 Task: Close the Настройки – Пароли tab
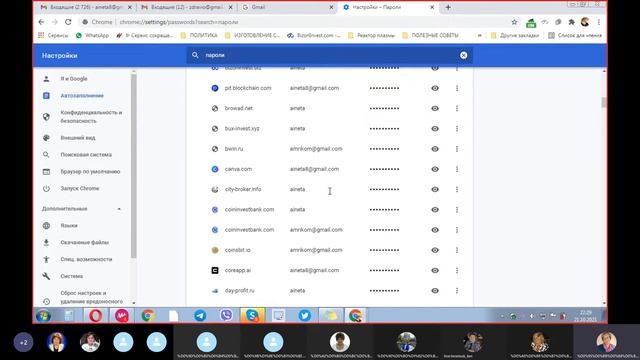click(432, 7)
